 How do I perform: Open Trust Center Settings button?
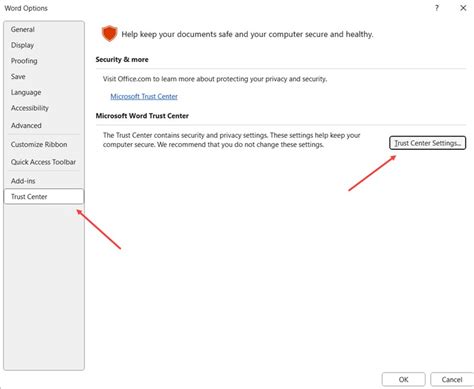click(428, 143)
